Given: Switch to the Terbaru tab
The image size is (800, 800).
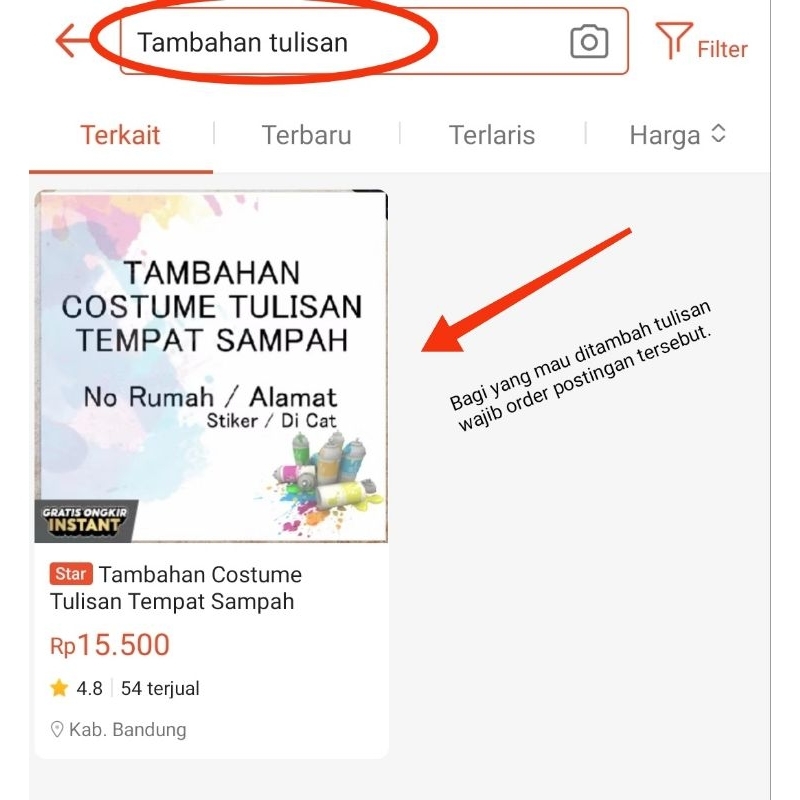Looking at the screenshot, I should point(306,135).
